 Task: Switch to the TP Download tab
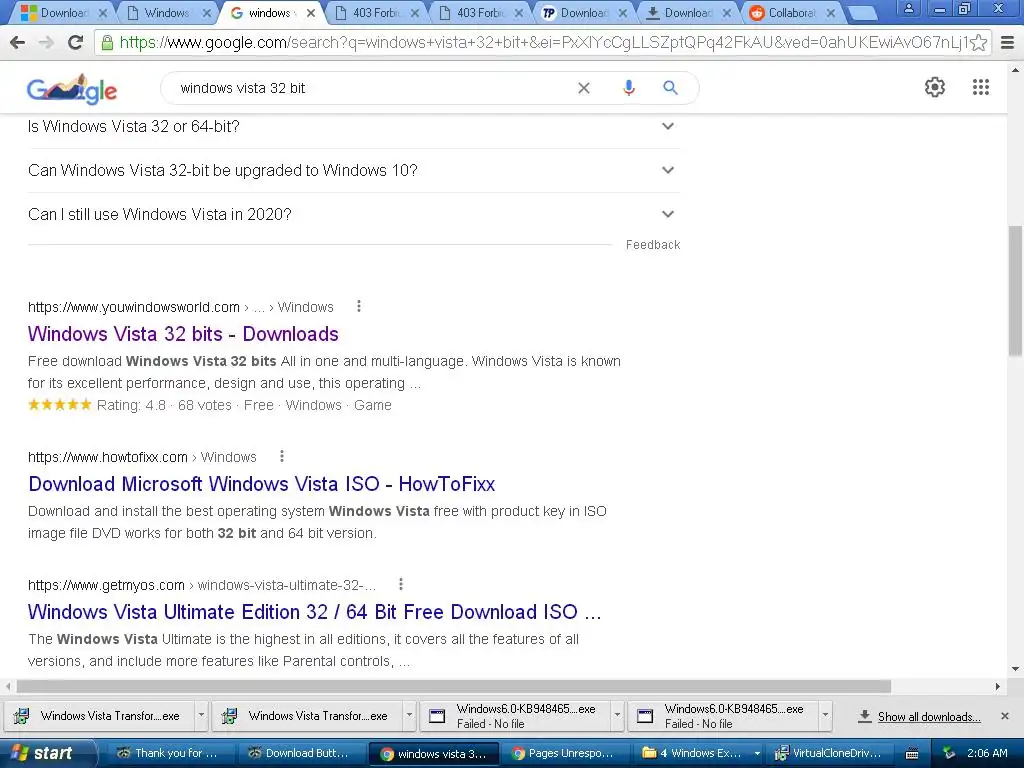point(583,12)
